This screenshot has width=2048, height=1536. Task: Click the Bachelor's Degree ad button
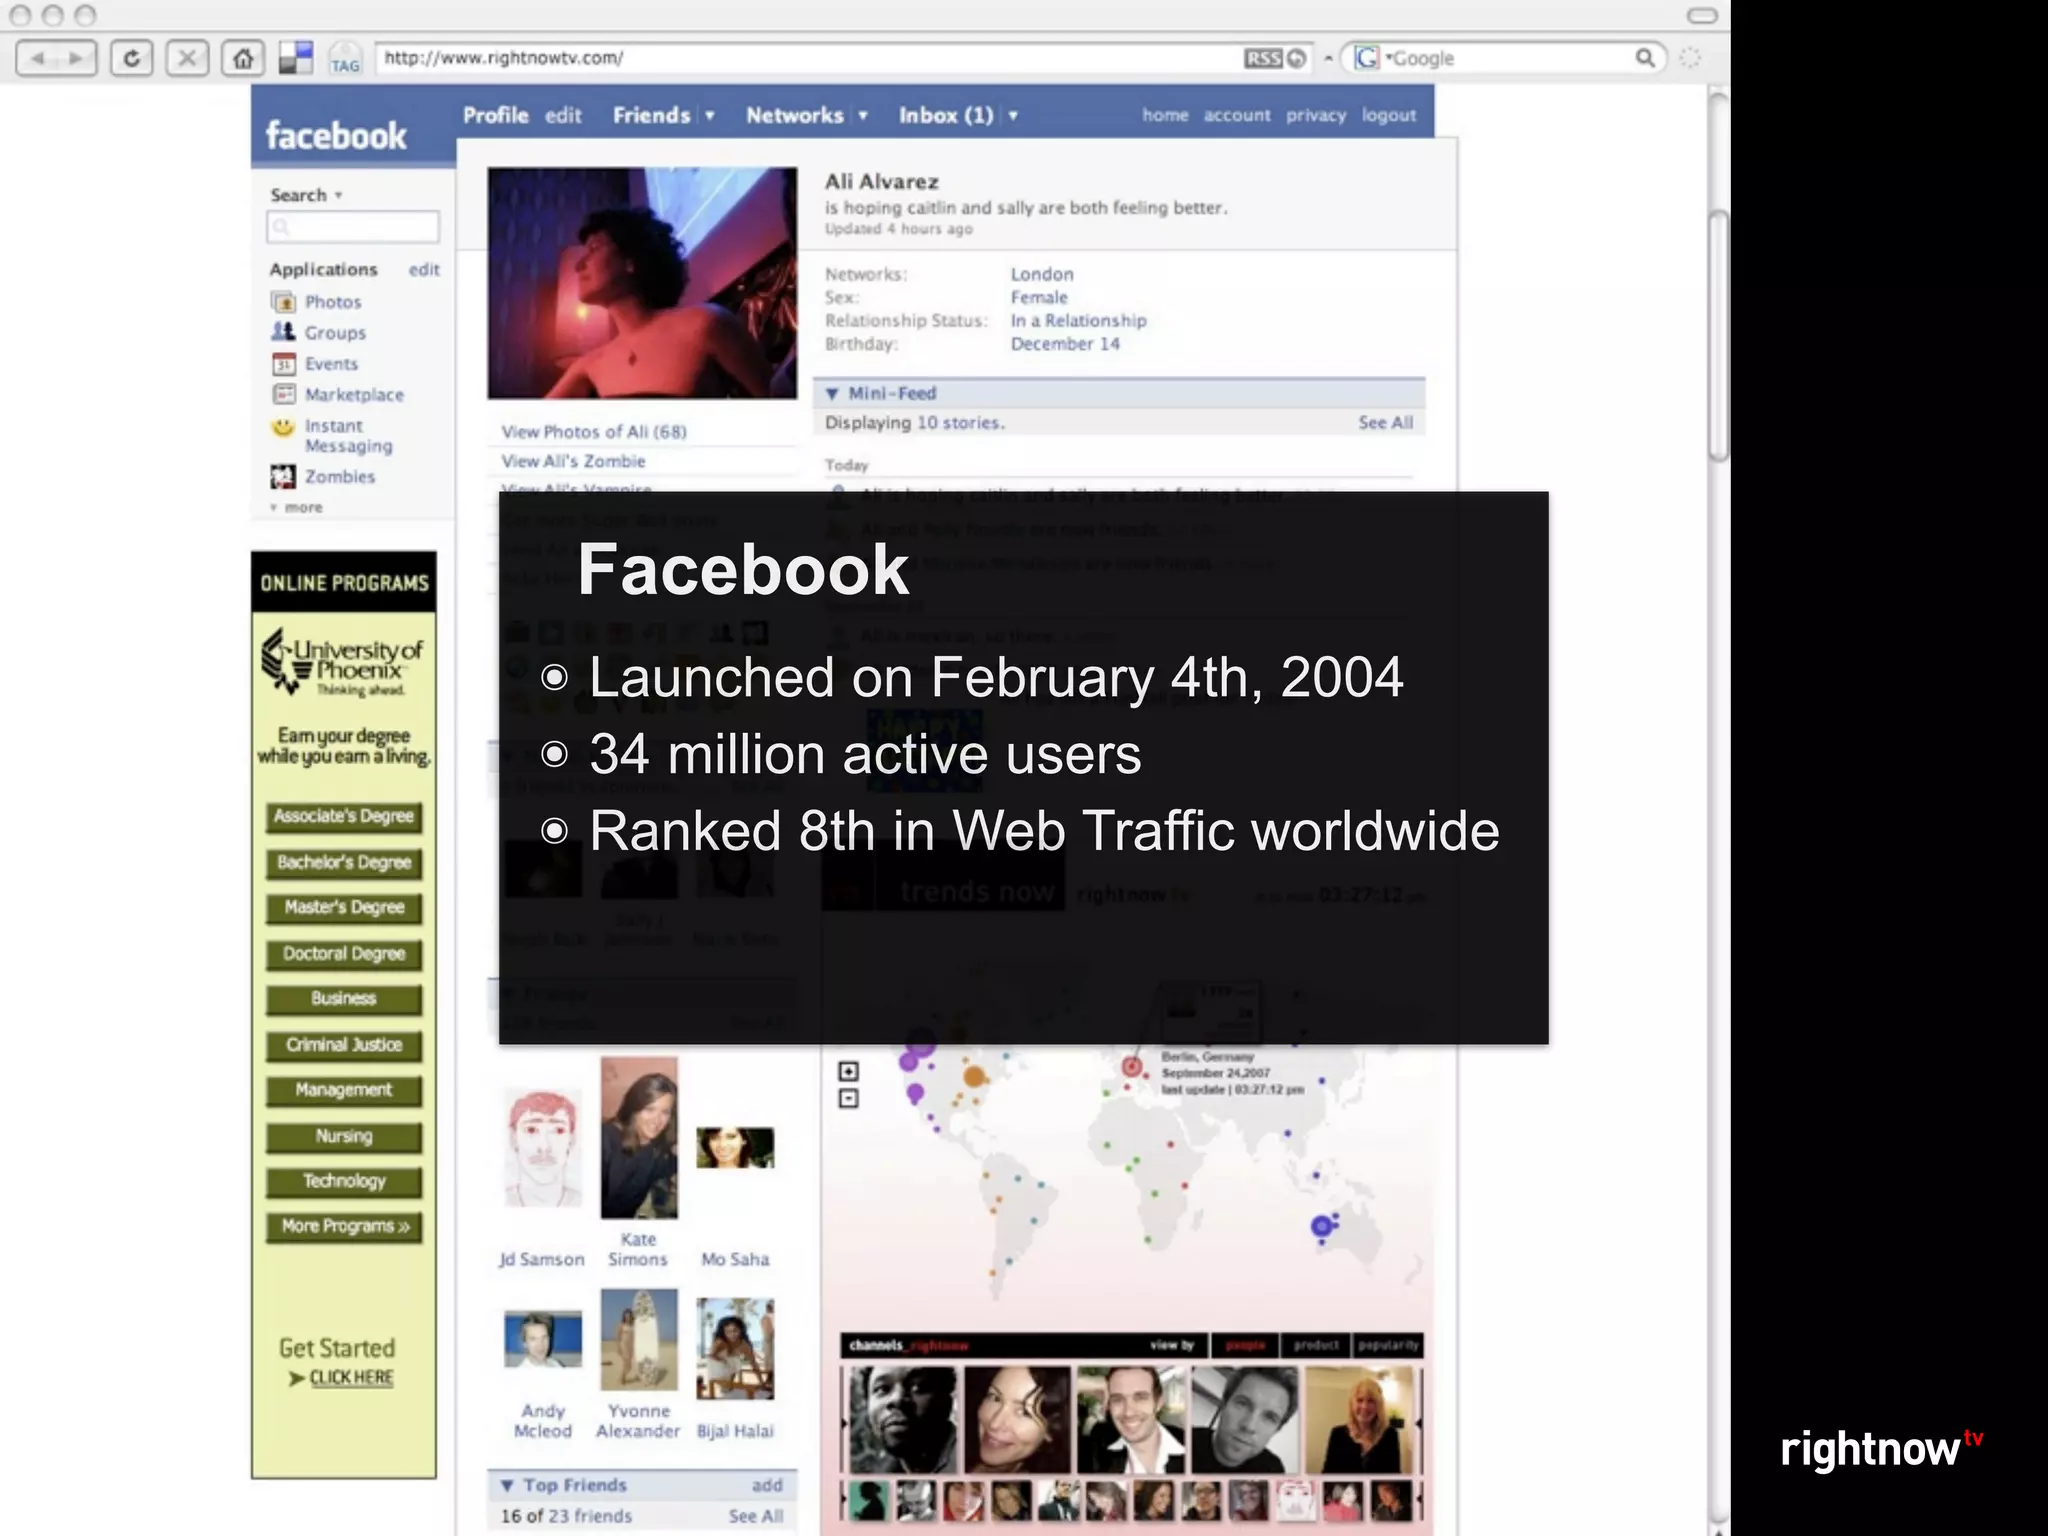[344, 863]
